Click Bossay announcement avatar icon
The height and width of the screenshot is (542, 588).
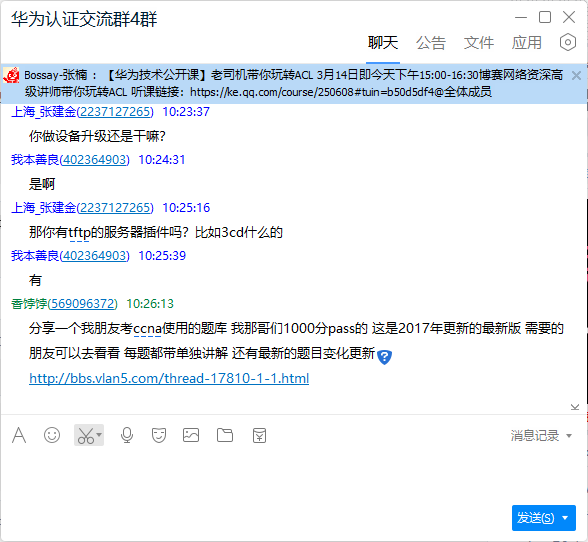click(x=11, y=75)
